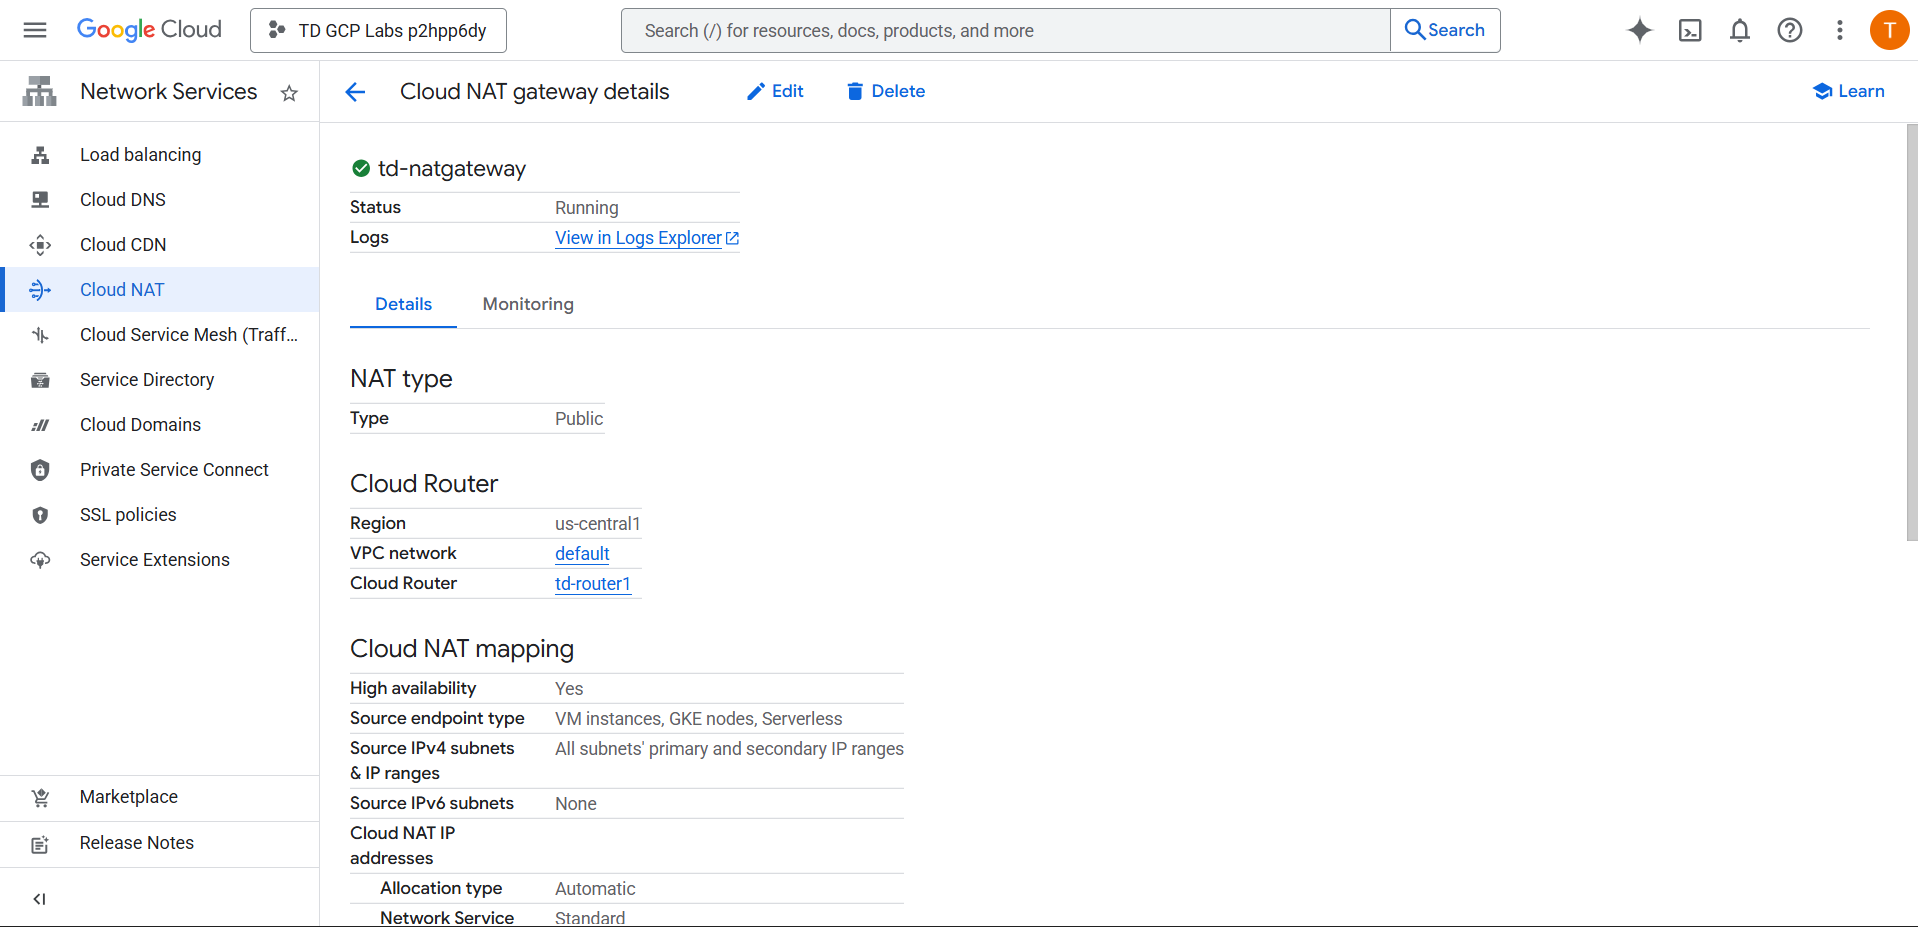Select the Details tab

[x=403, y=304]
